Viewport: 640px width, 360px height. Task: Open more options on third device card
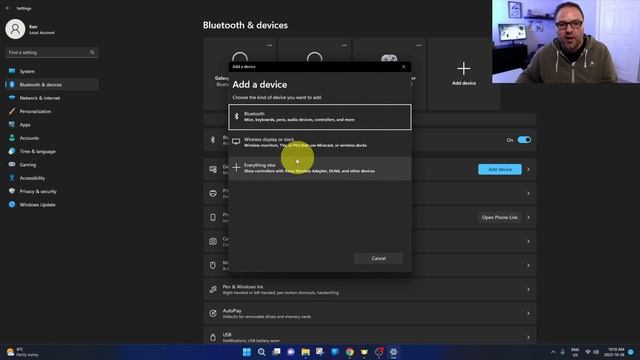pos(419,45)
